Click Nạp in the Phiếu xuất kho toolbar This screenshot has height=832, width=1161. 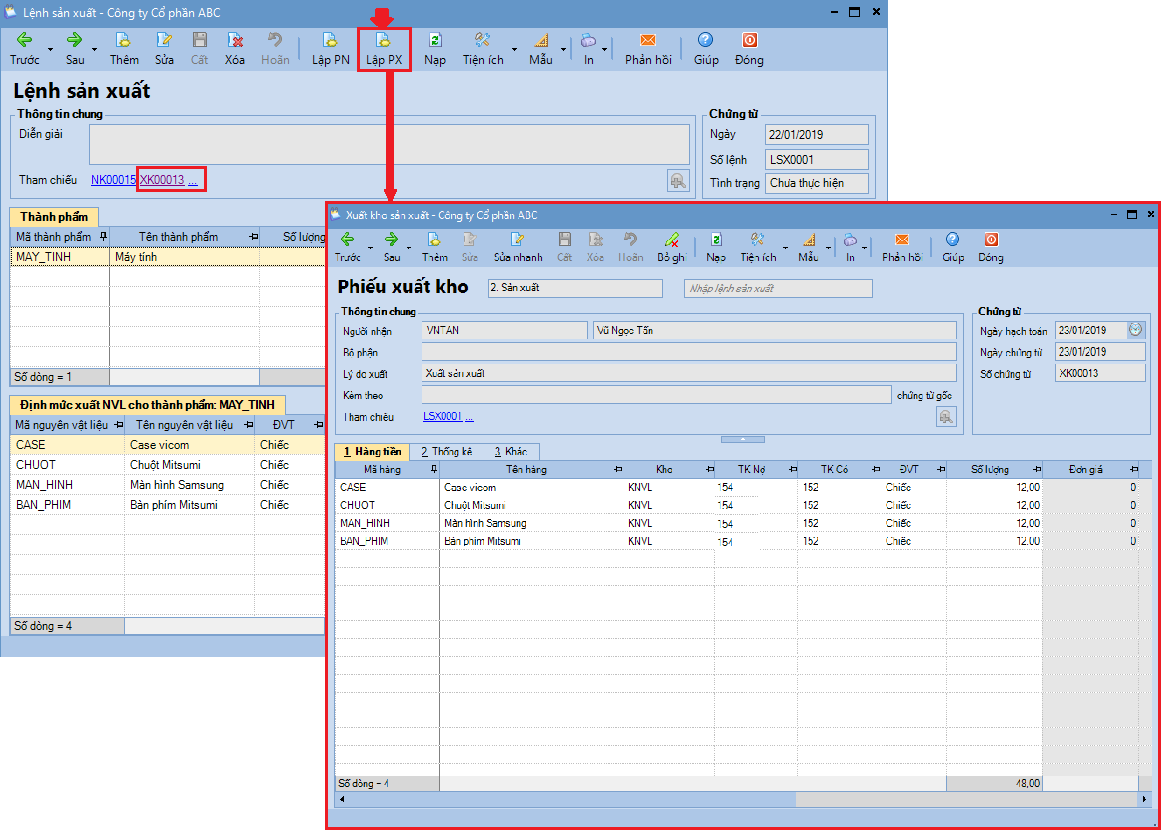click(716, 247)
